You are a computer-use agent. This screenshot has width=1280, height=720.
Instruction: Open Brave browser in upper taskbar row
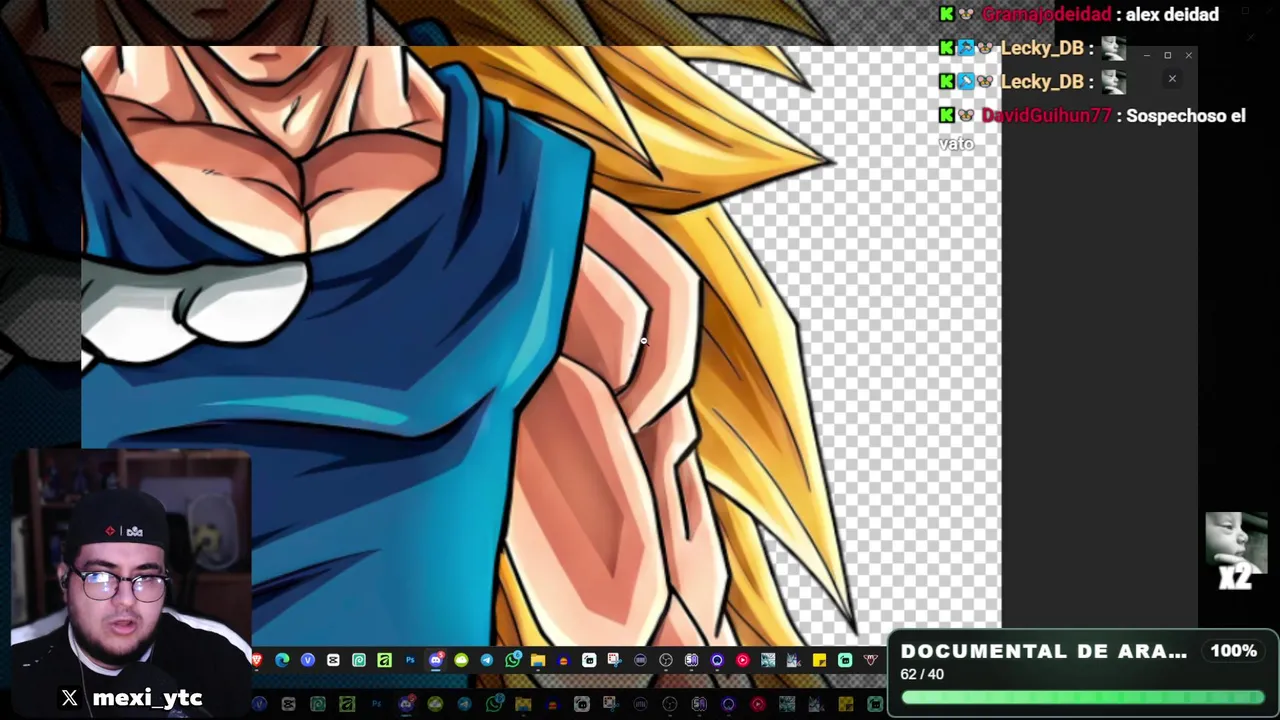point(257,660)
